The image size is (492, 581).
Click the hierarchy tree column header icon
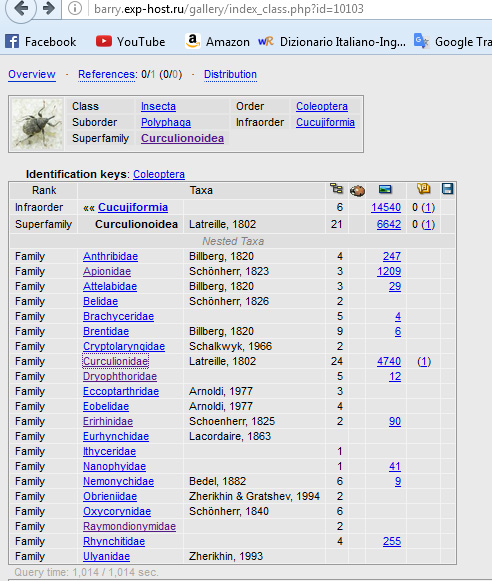pos(336,189)
